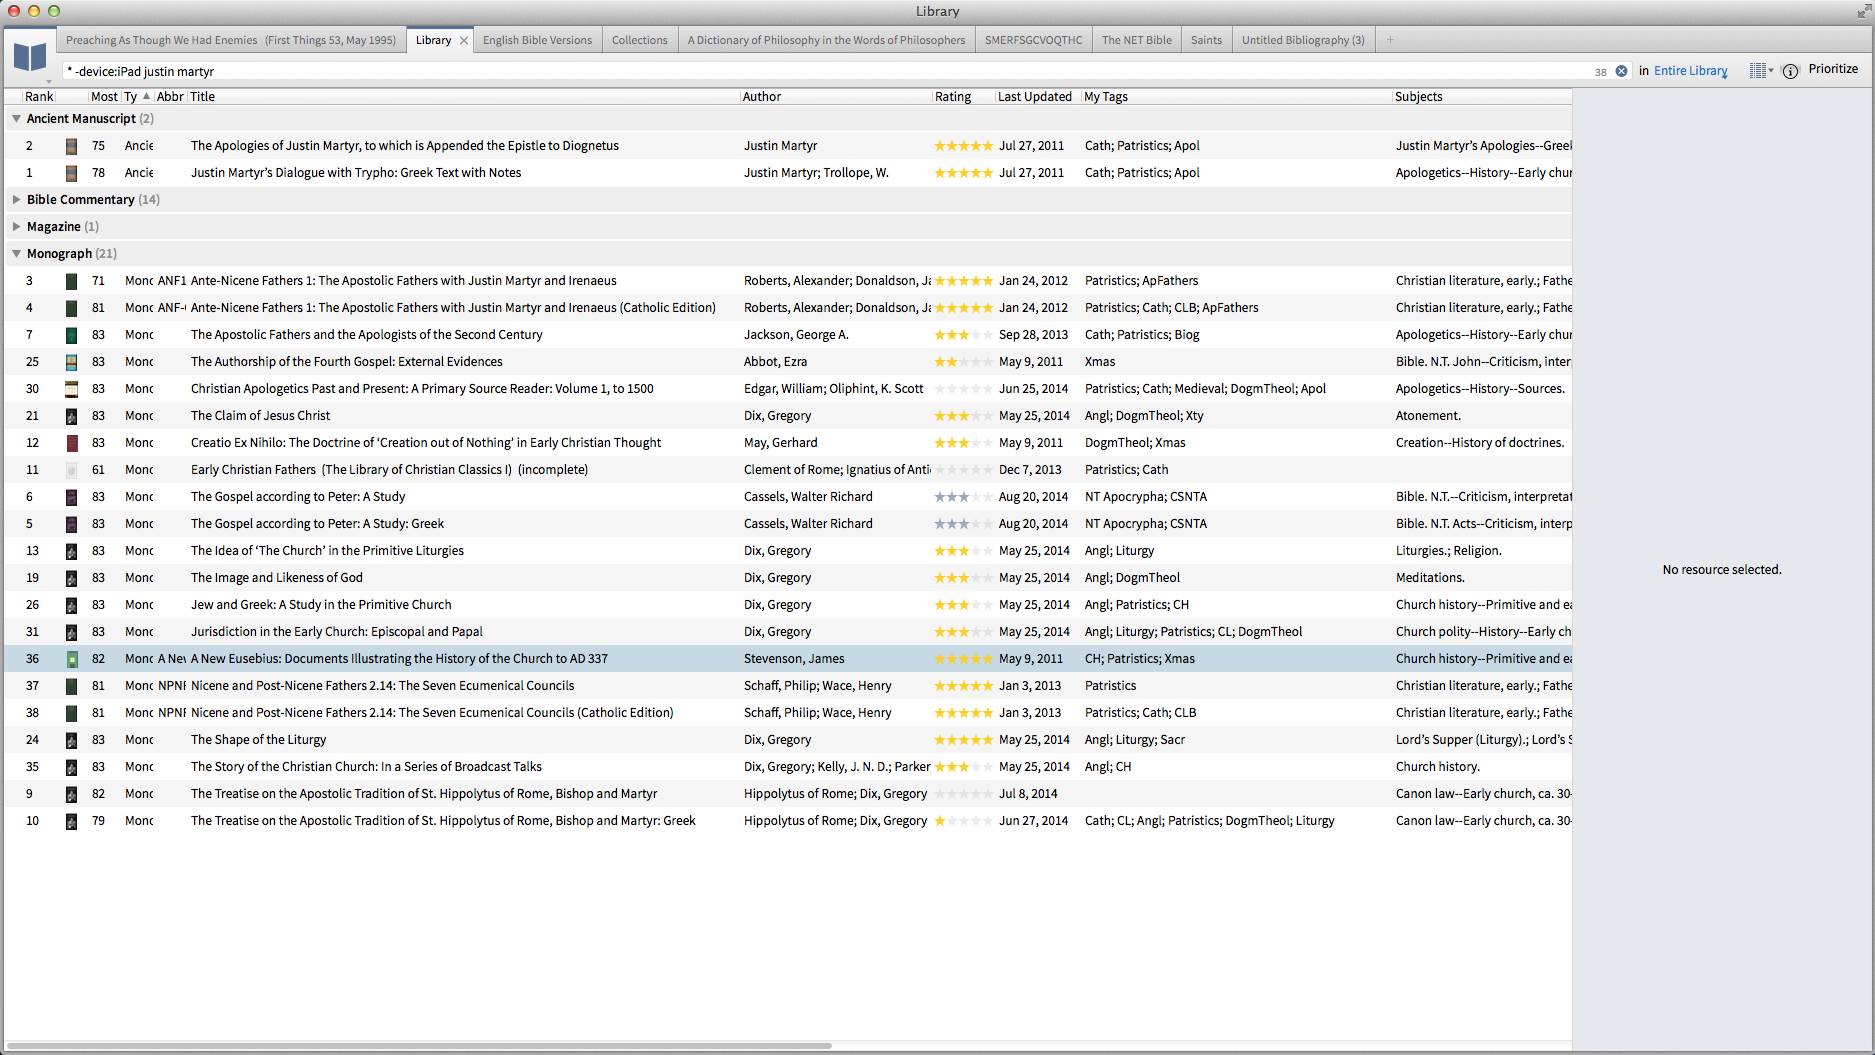Open the library view options dropdown
The image size is (1875, 1055).
point(1761,70)
